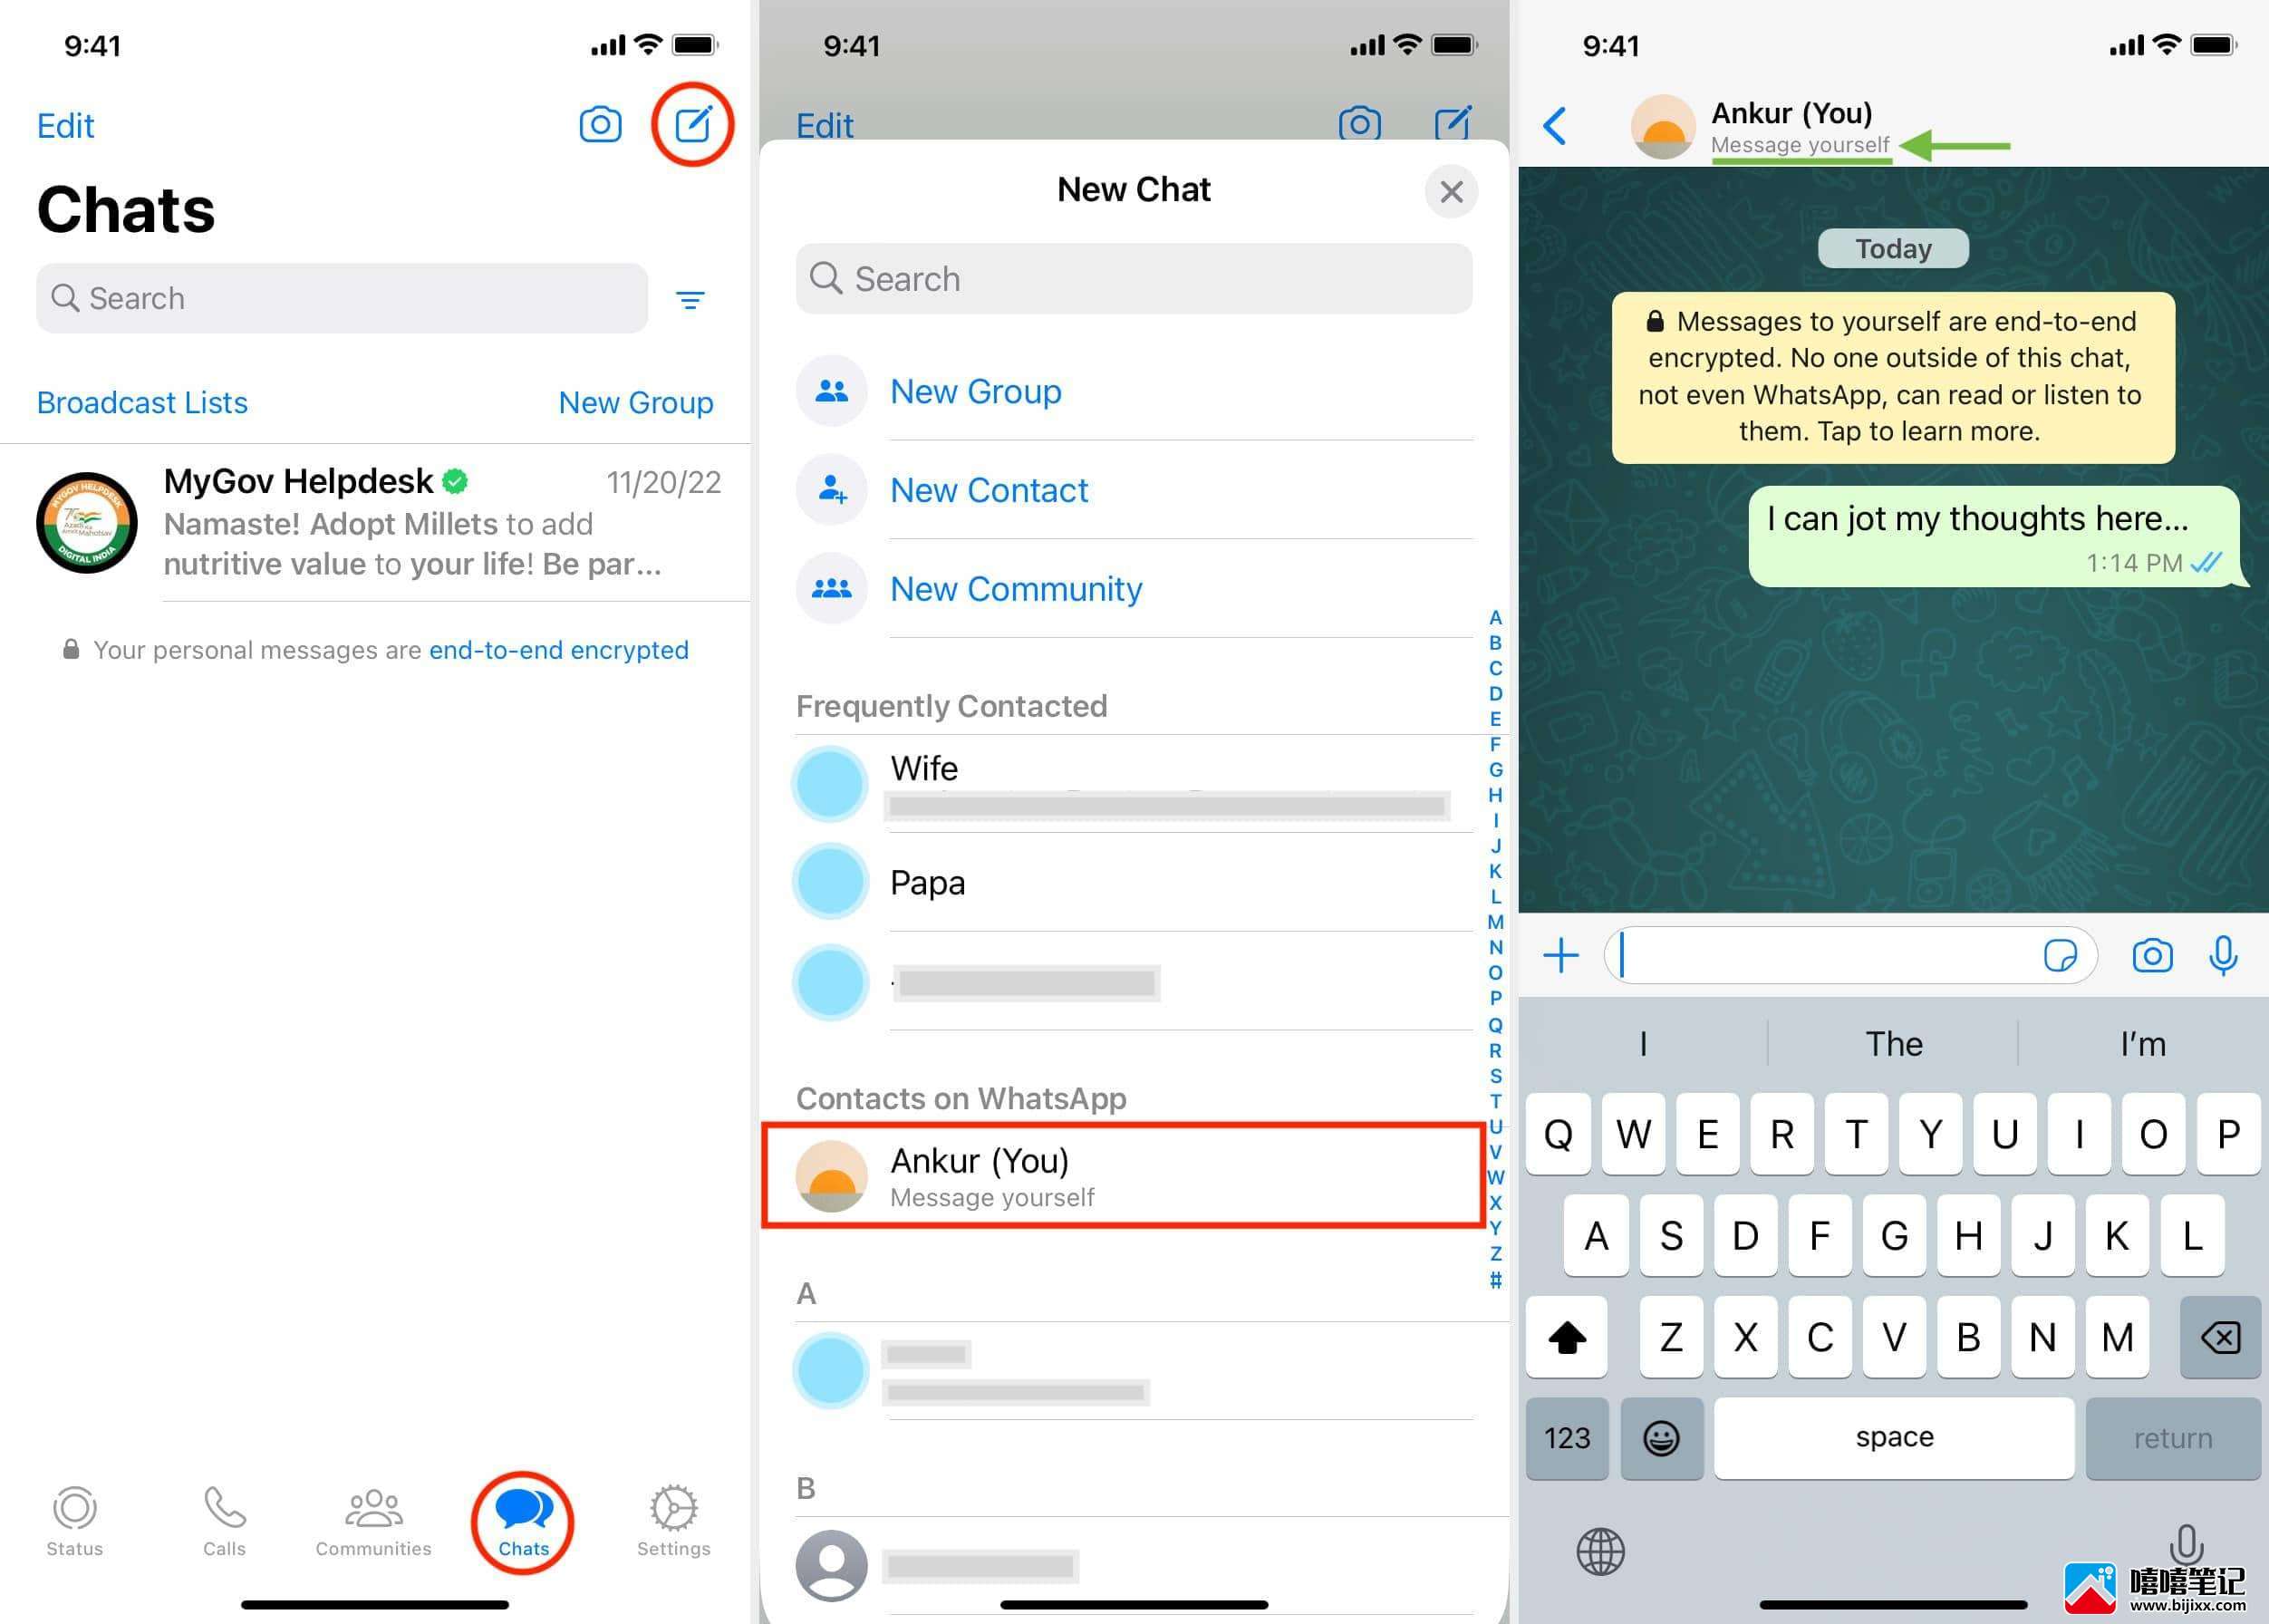The image size is (2269, 1624).
Task: Tap the camera icon in message input bar
Action: 2151,956
